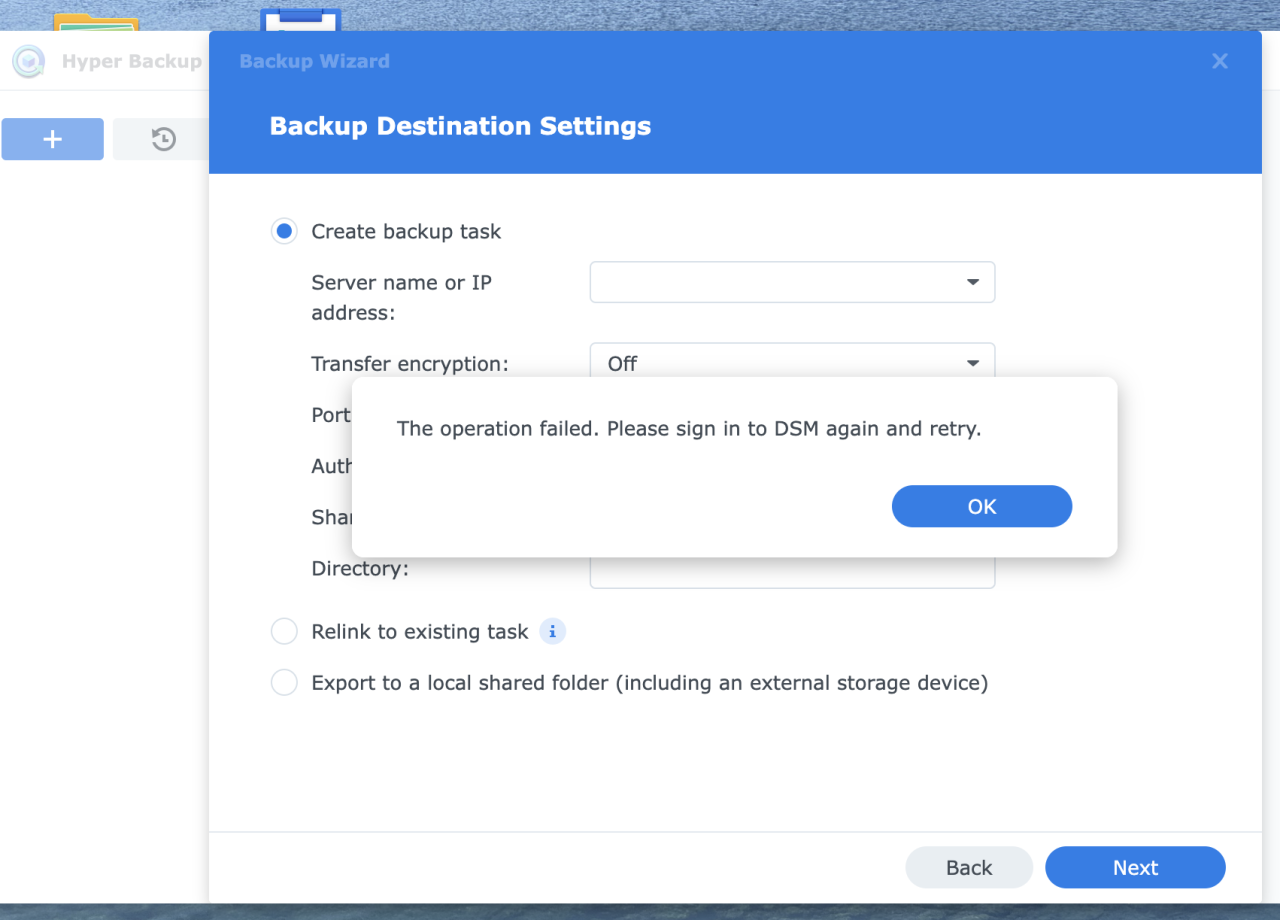Open backup version restore using the clock-arrow icon

pyautogui.click(x=161, y=139)
